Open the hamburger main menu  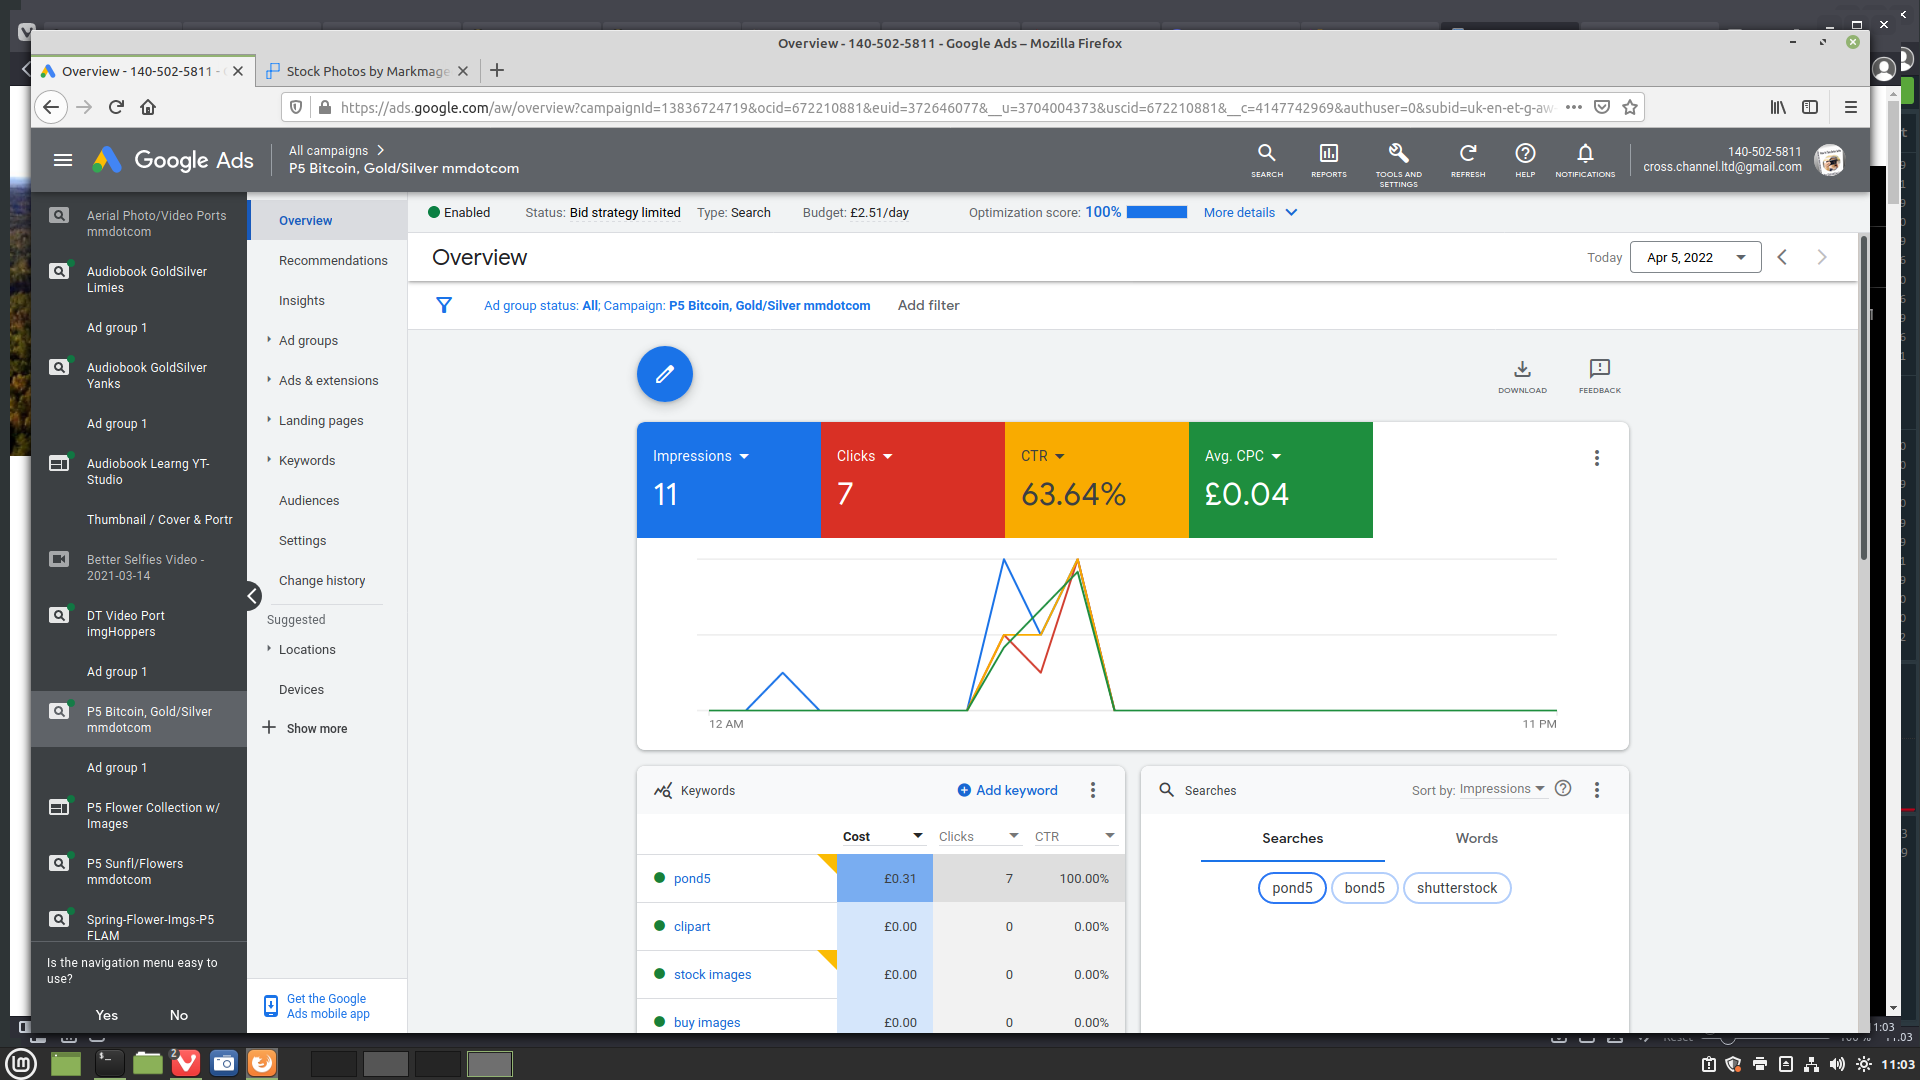coord(63,160)
